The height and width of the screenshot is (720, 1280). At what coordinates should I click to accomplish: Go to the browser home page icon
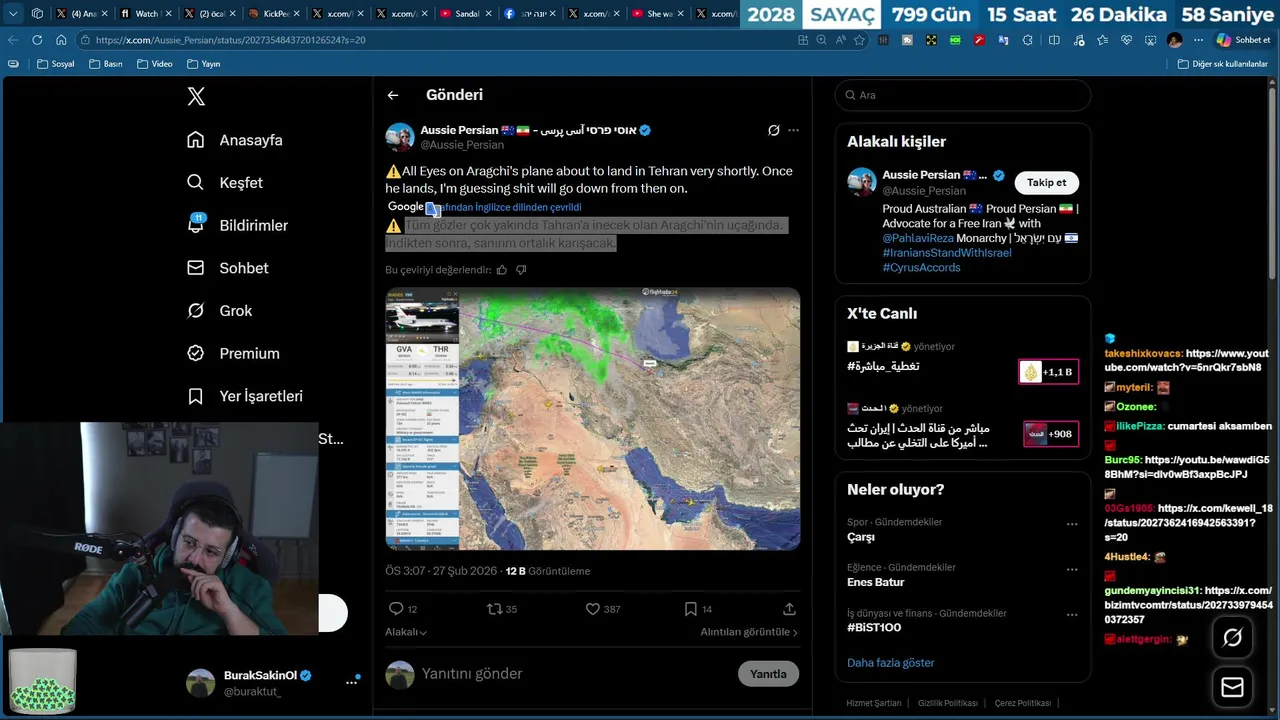pos(61,40)
